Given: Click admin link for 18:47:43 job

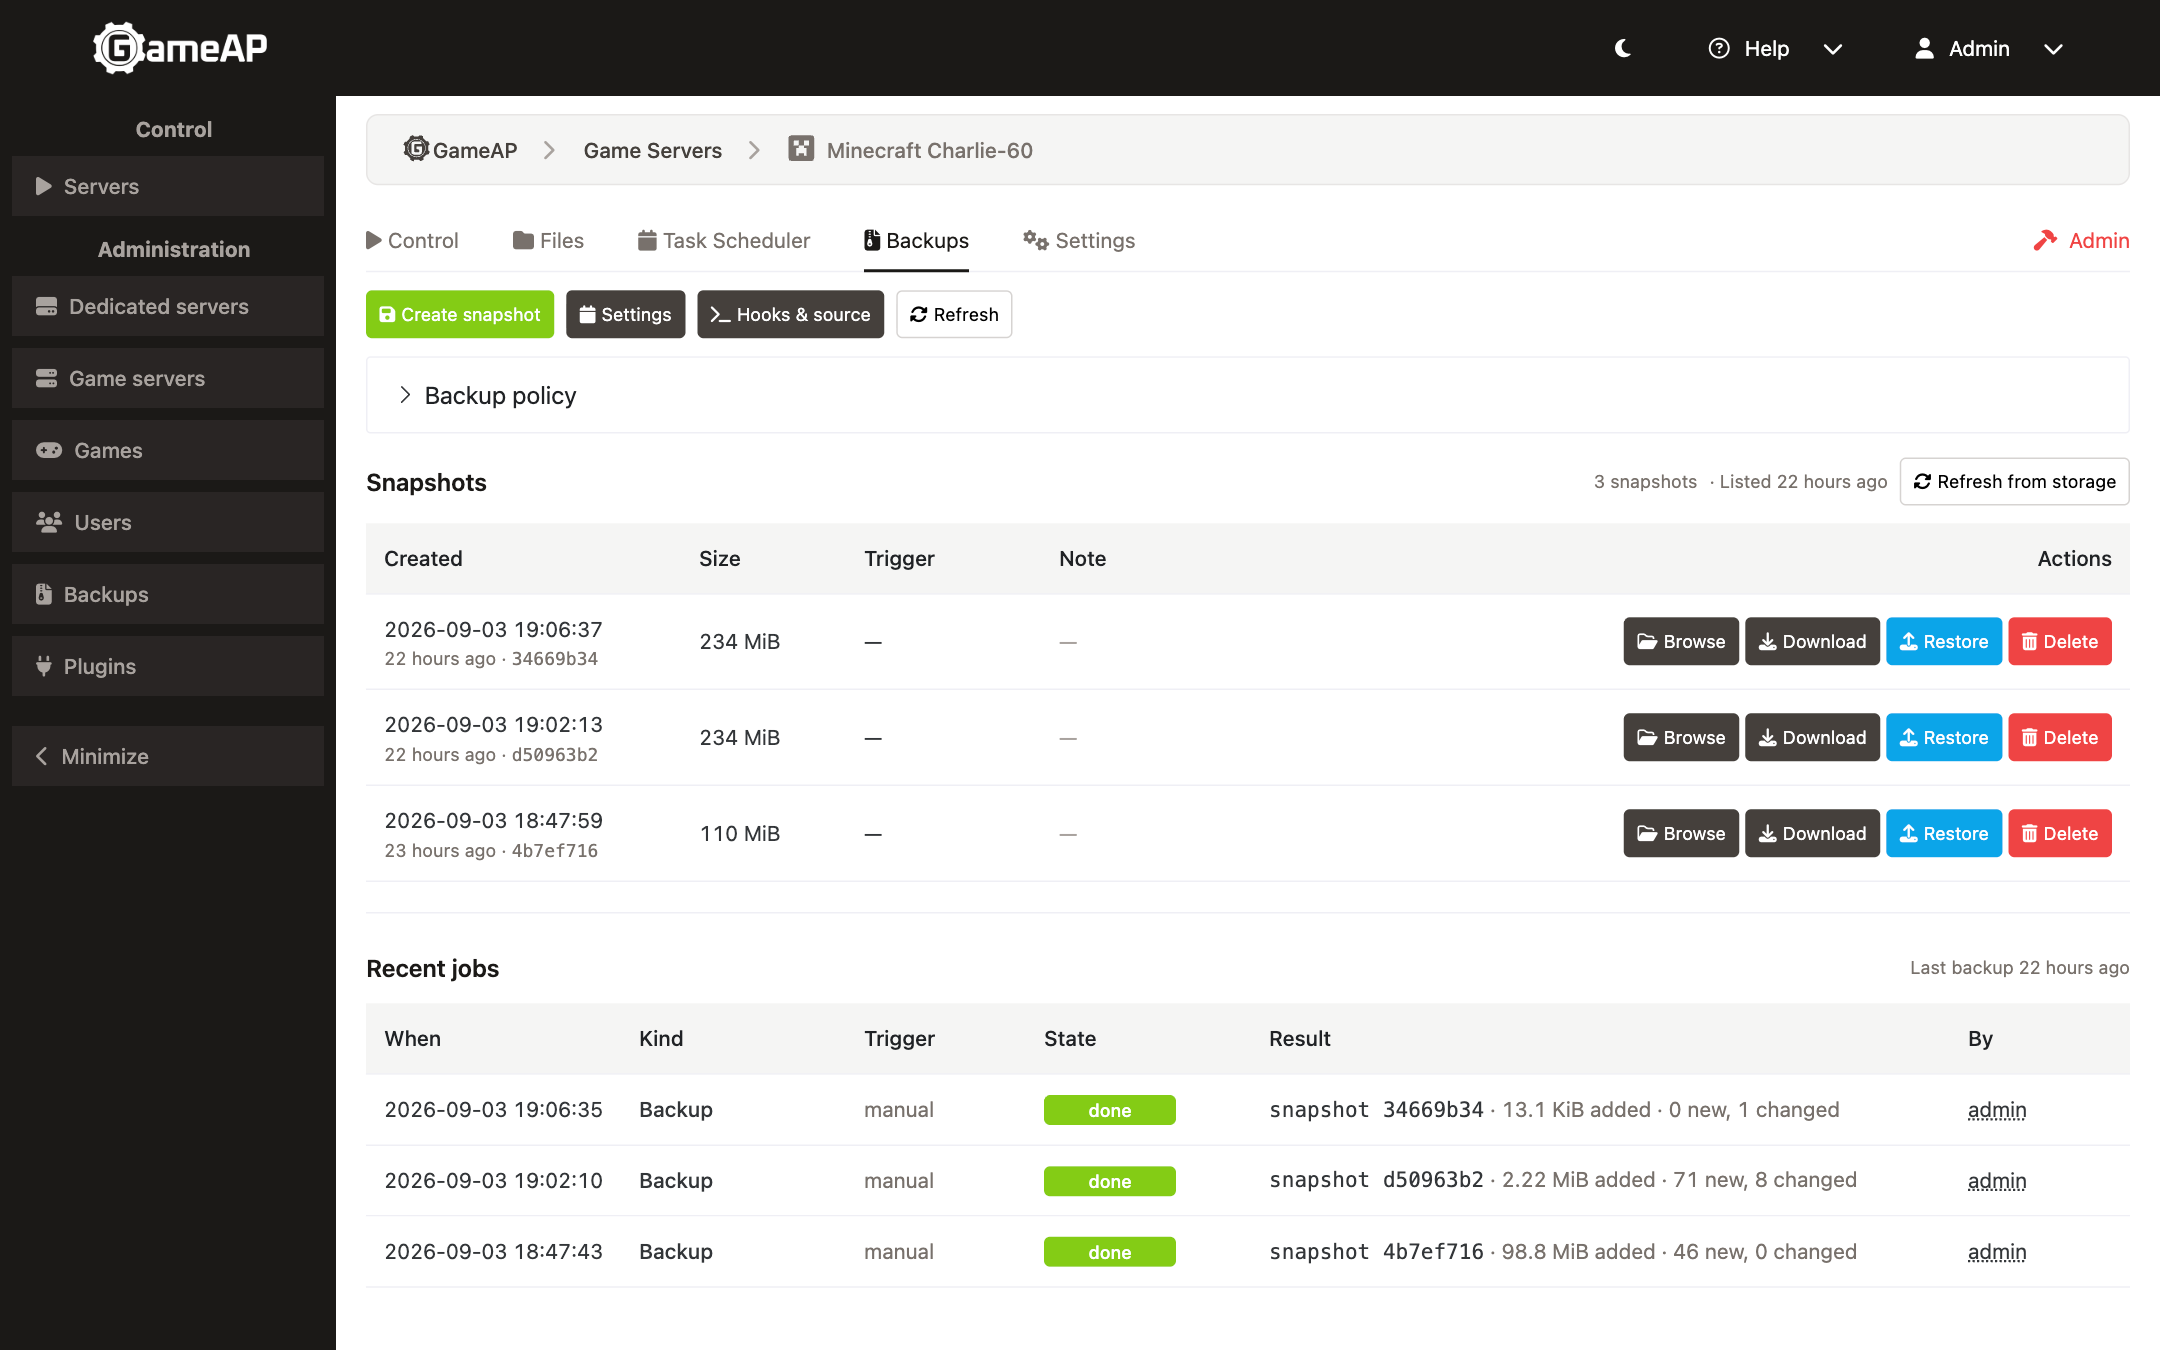Looking at the screenshot, I should click(x=1997, y=1252).
